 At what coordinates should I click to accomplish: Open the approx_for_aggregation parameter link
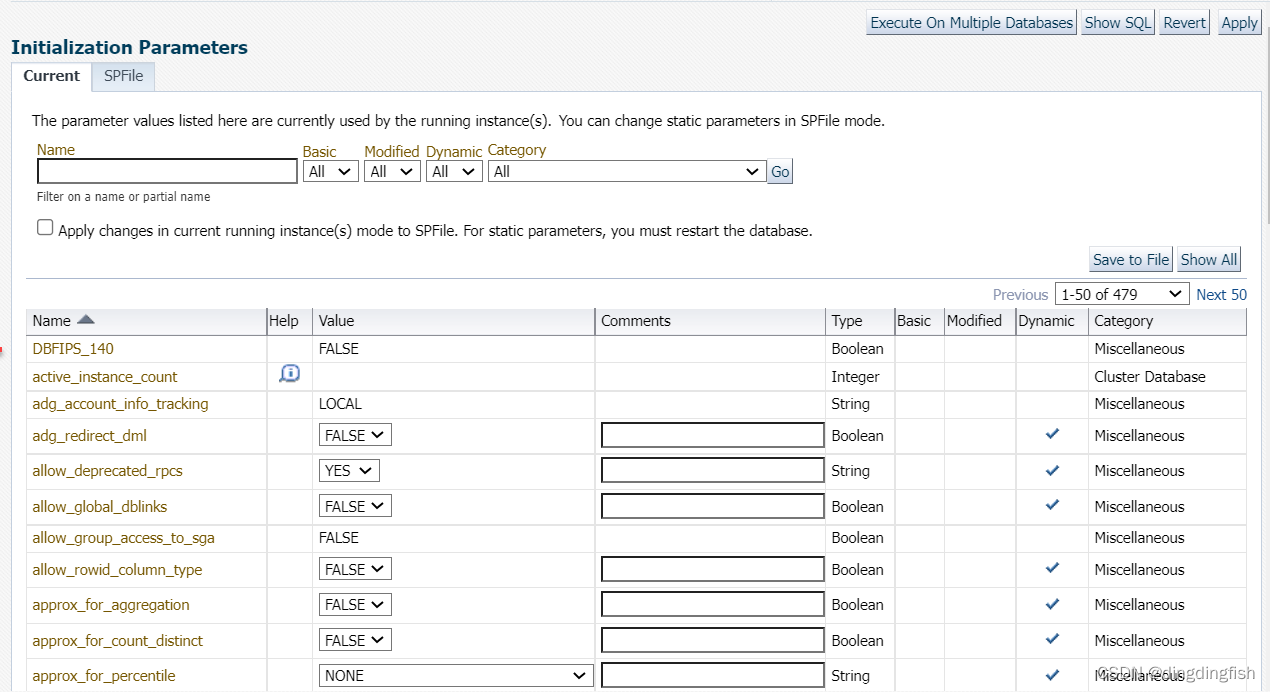[111, 604]
